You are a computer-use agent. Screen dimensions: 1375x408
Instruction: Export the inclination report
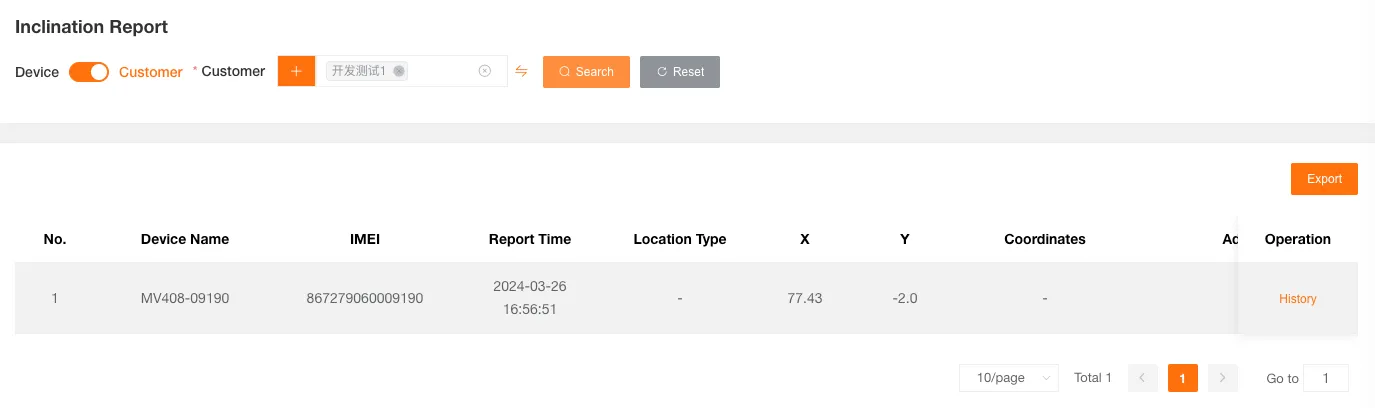[1324, 179]
